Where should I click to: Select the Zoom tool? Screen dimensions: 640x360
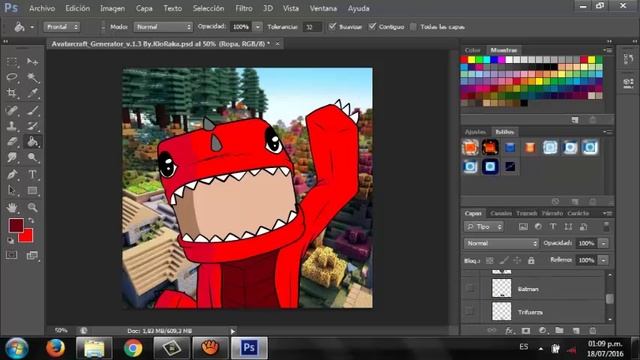[32, 207]
